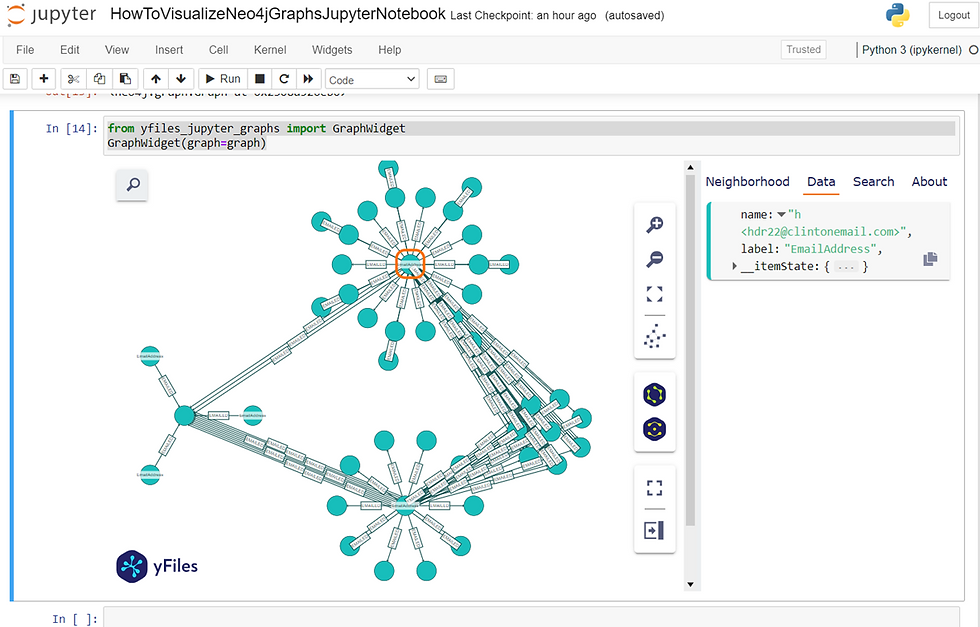Screen dimensions: 980x627
Task: Switch to the About tab
Action: tap(929, 182)
